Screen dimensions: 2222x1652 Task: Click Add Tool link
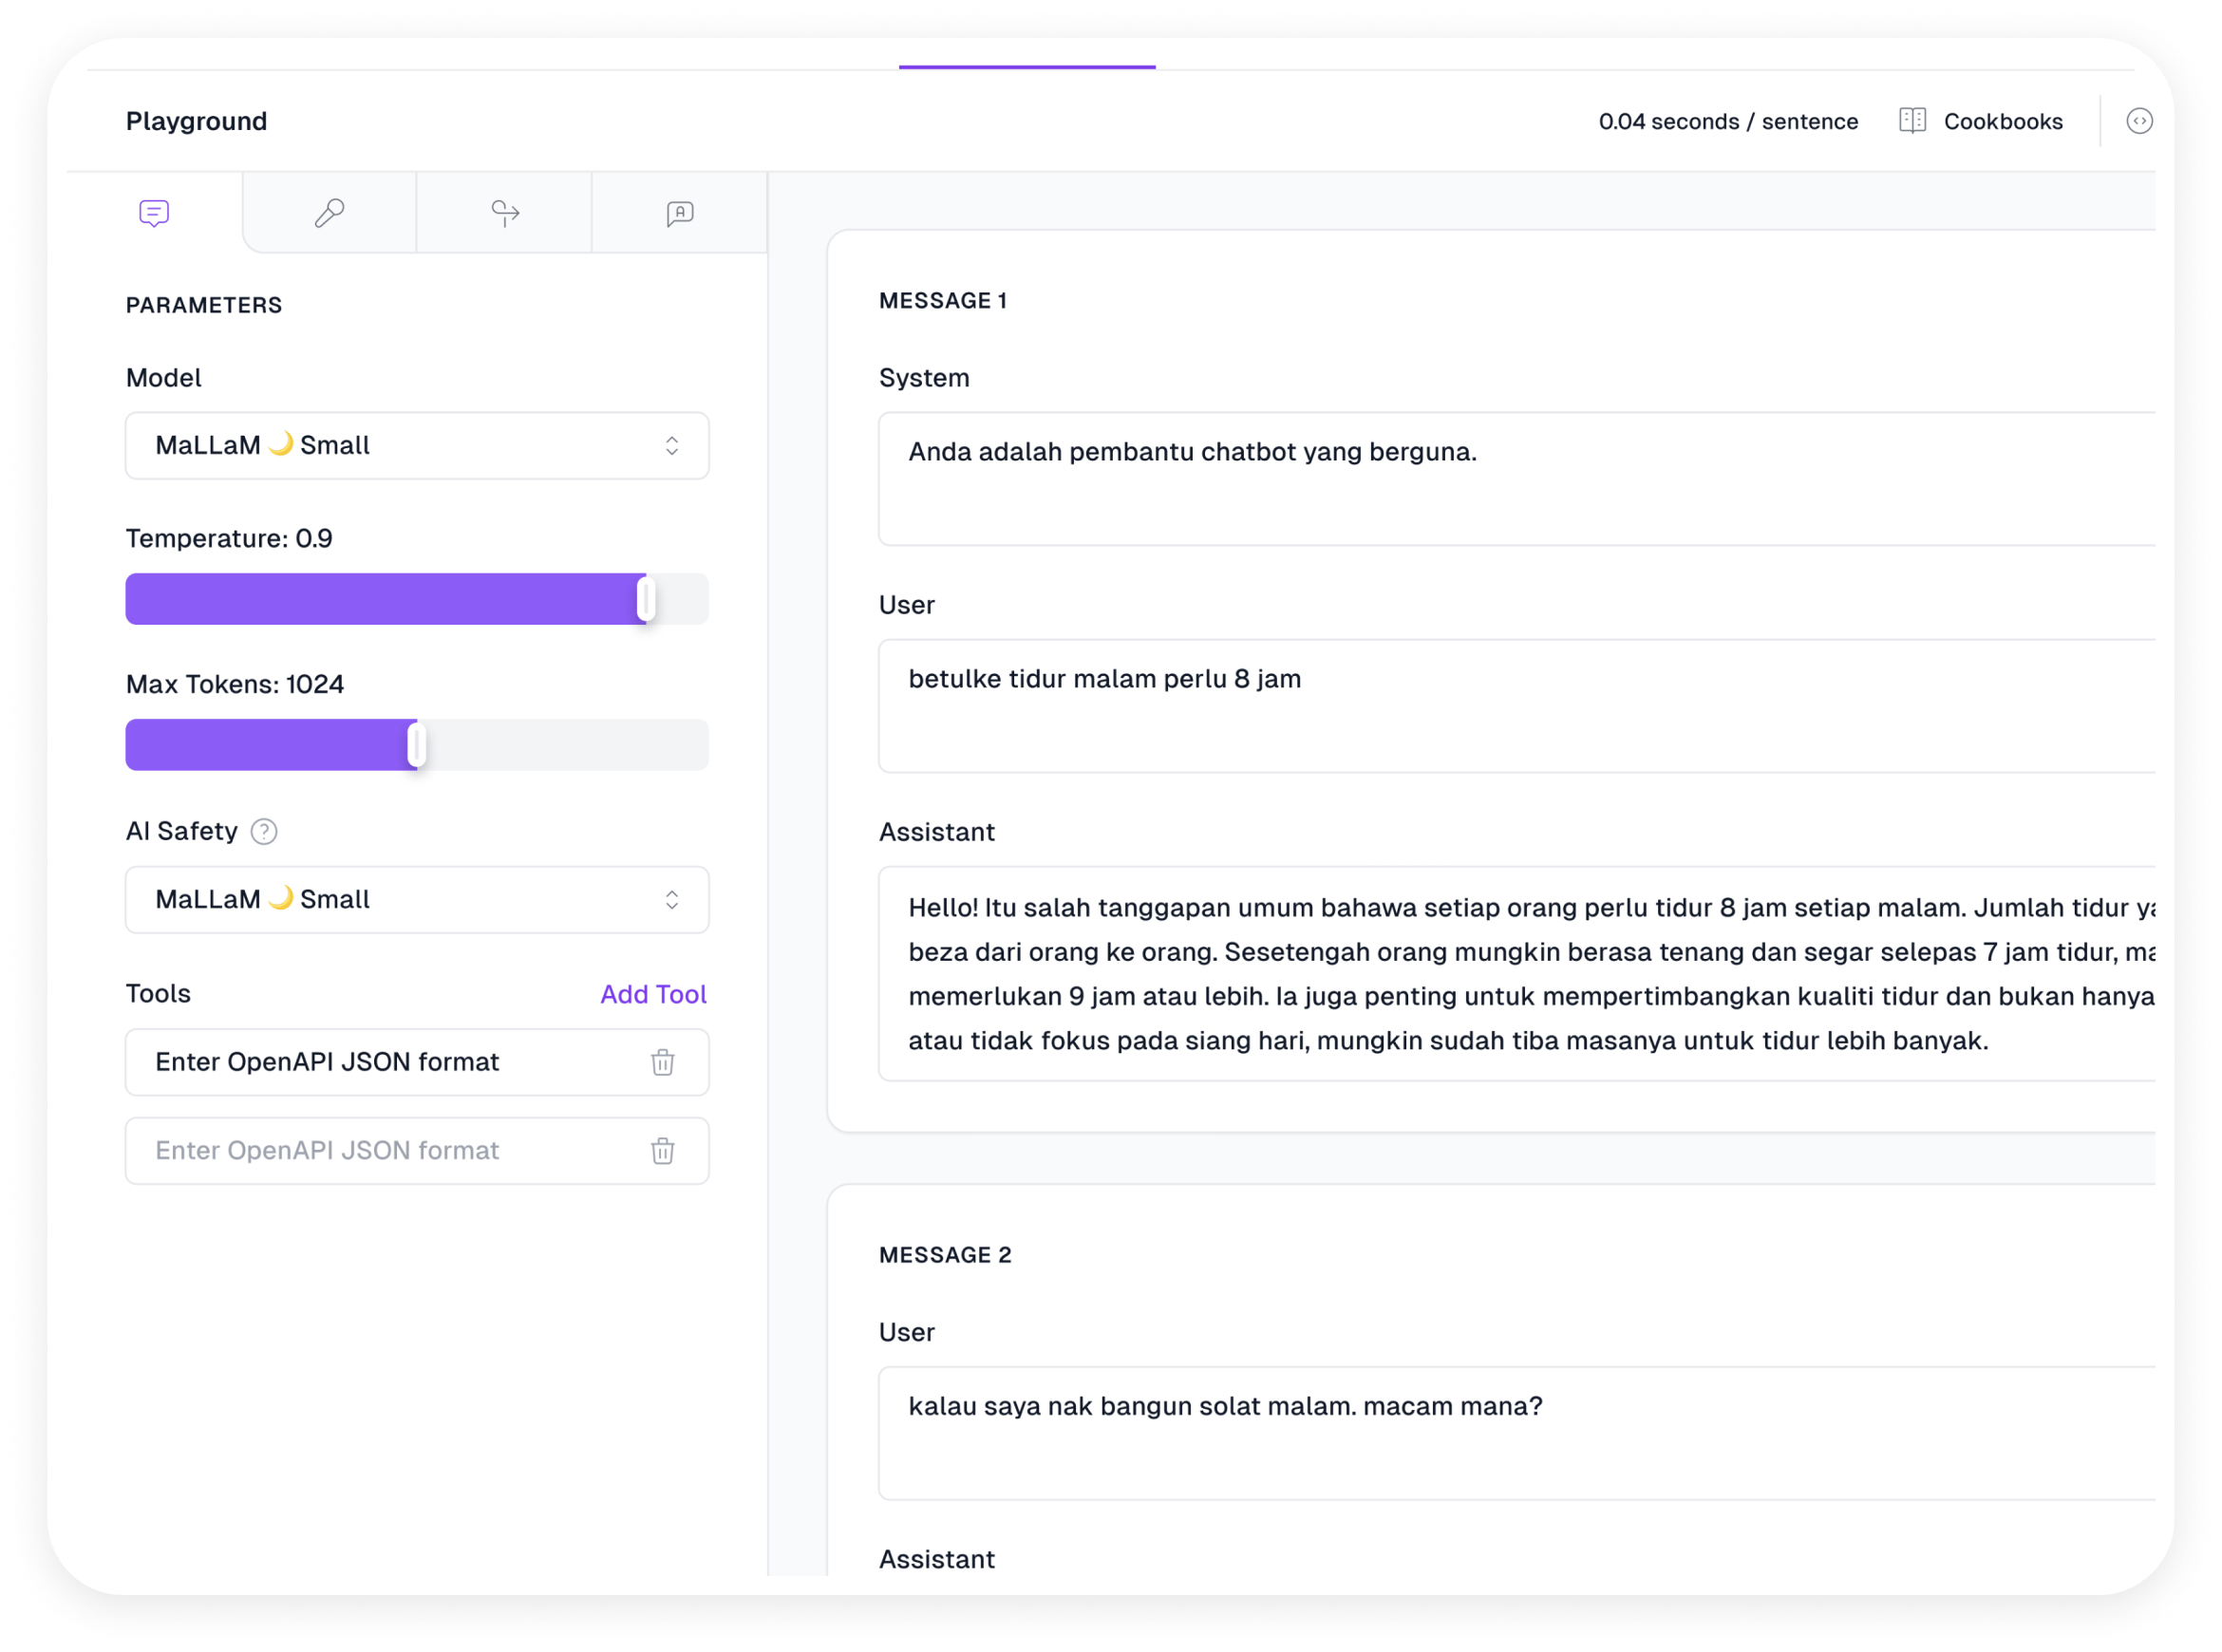coord(653,994)
